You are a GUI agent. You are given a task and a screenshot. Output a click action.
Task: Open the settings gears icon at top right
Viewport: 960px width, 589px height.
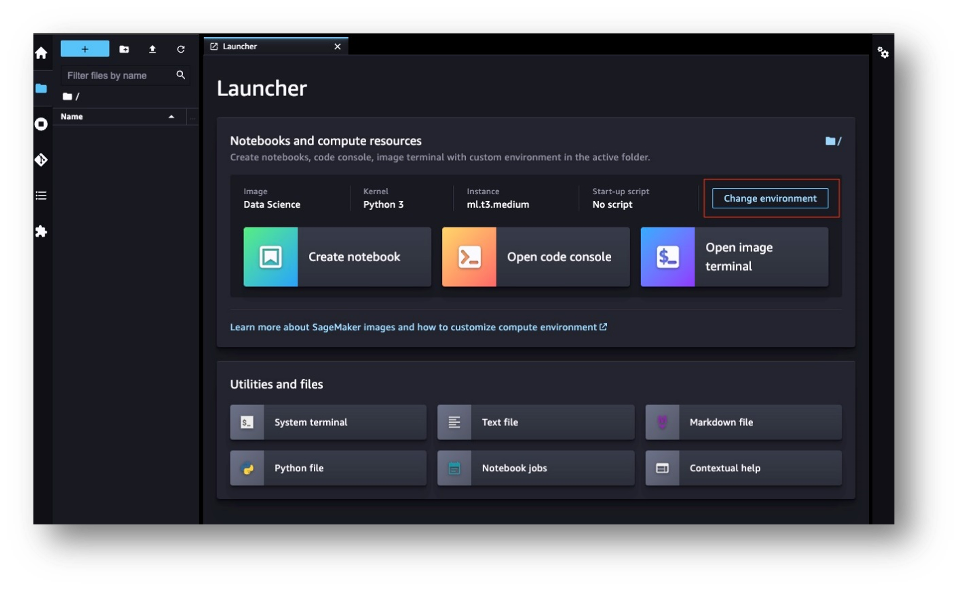pos(883,53)
